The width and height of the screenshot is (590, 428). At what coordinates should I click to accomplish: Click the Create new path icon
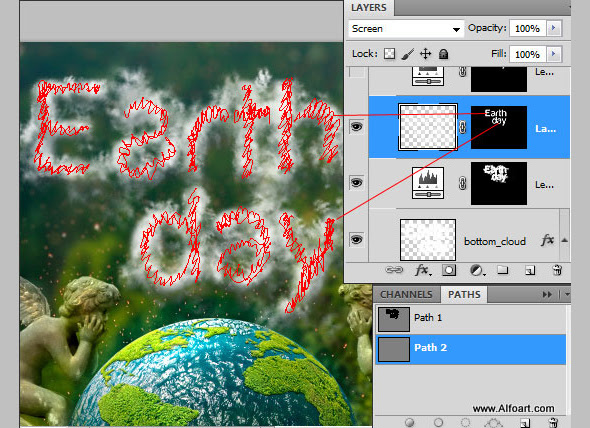click(525, 423)
